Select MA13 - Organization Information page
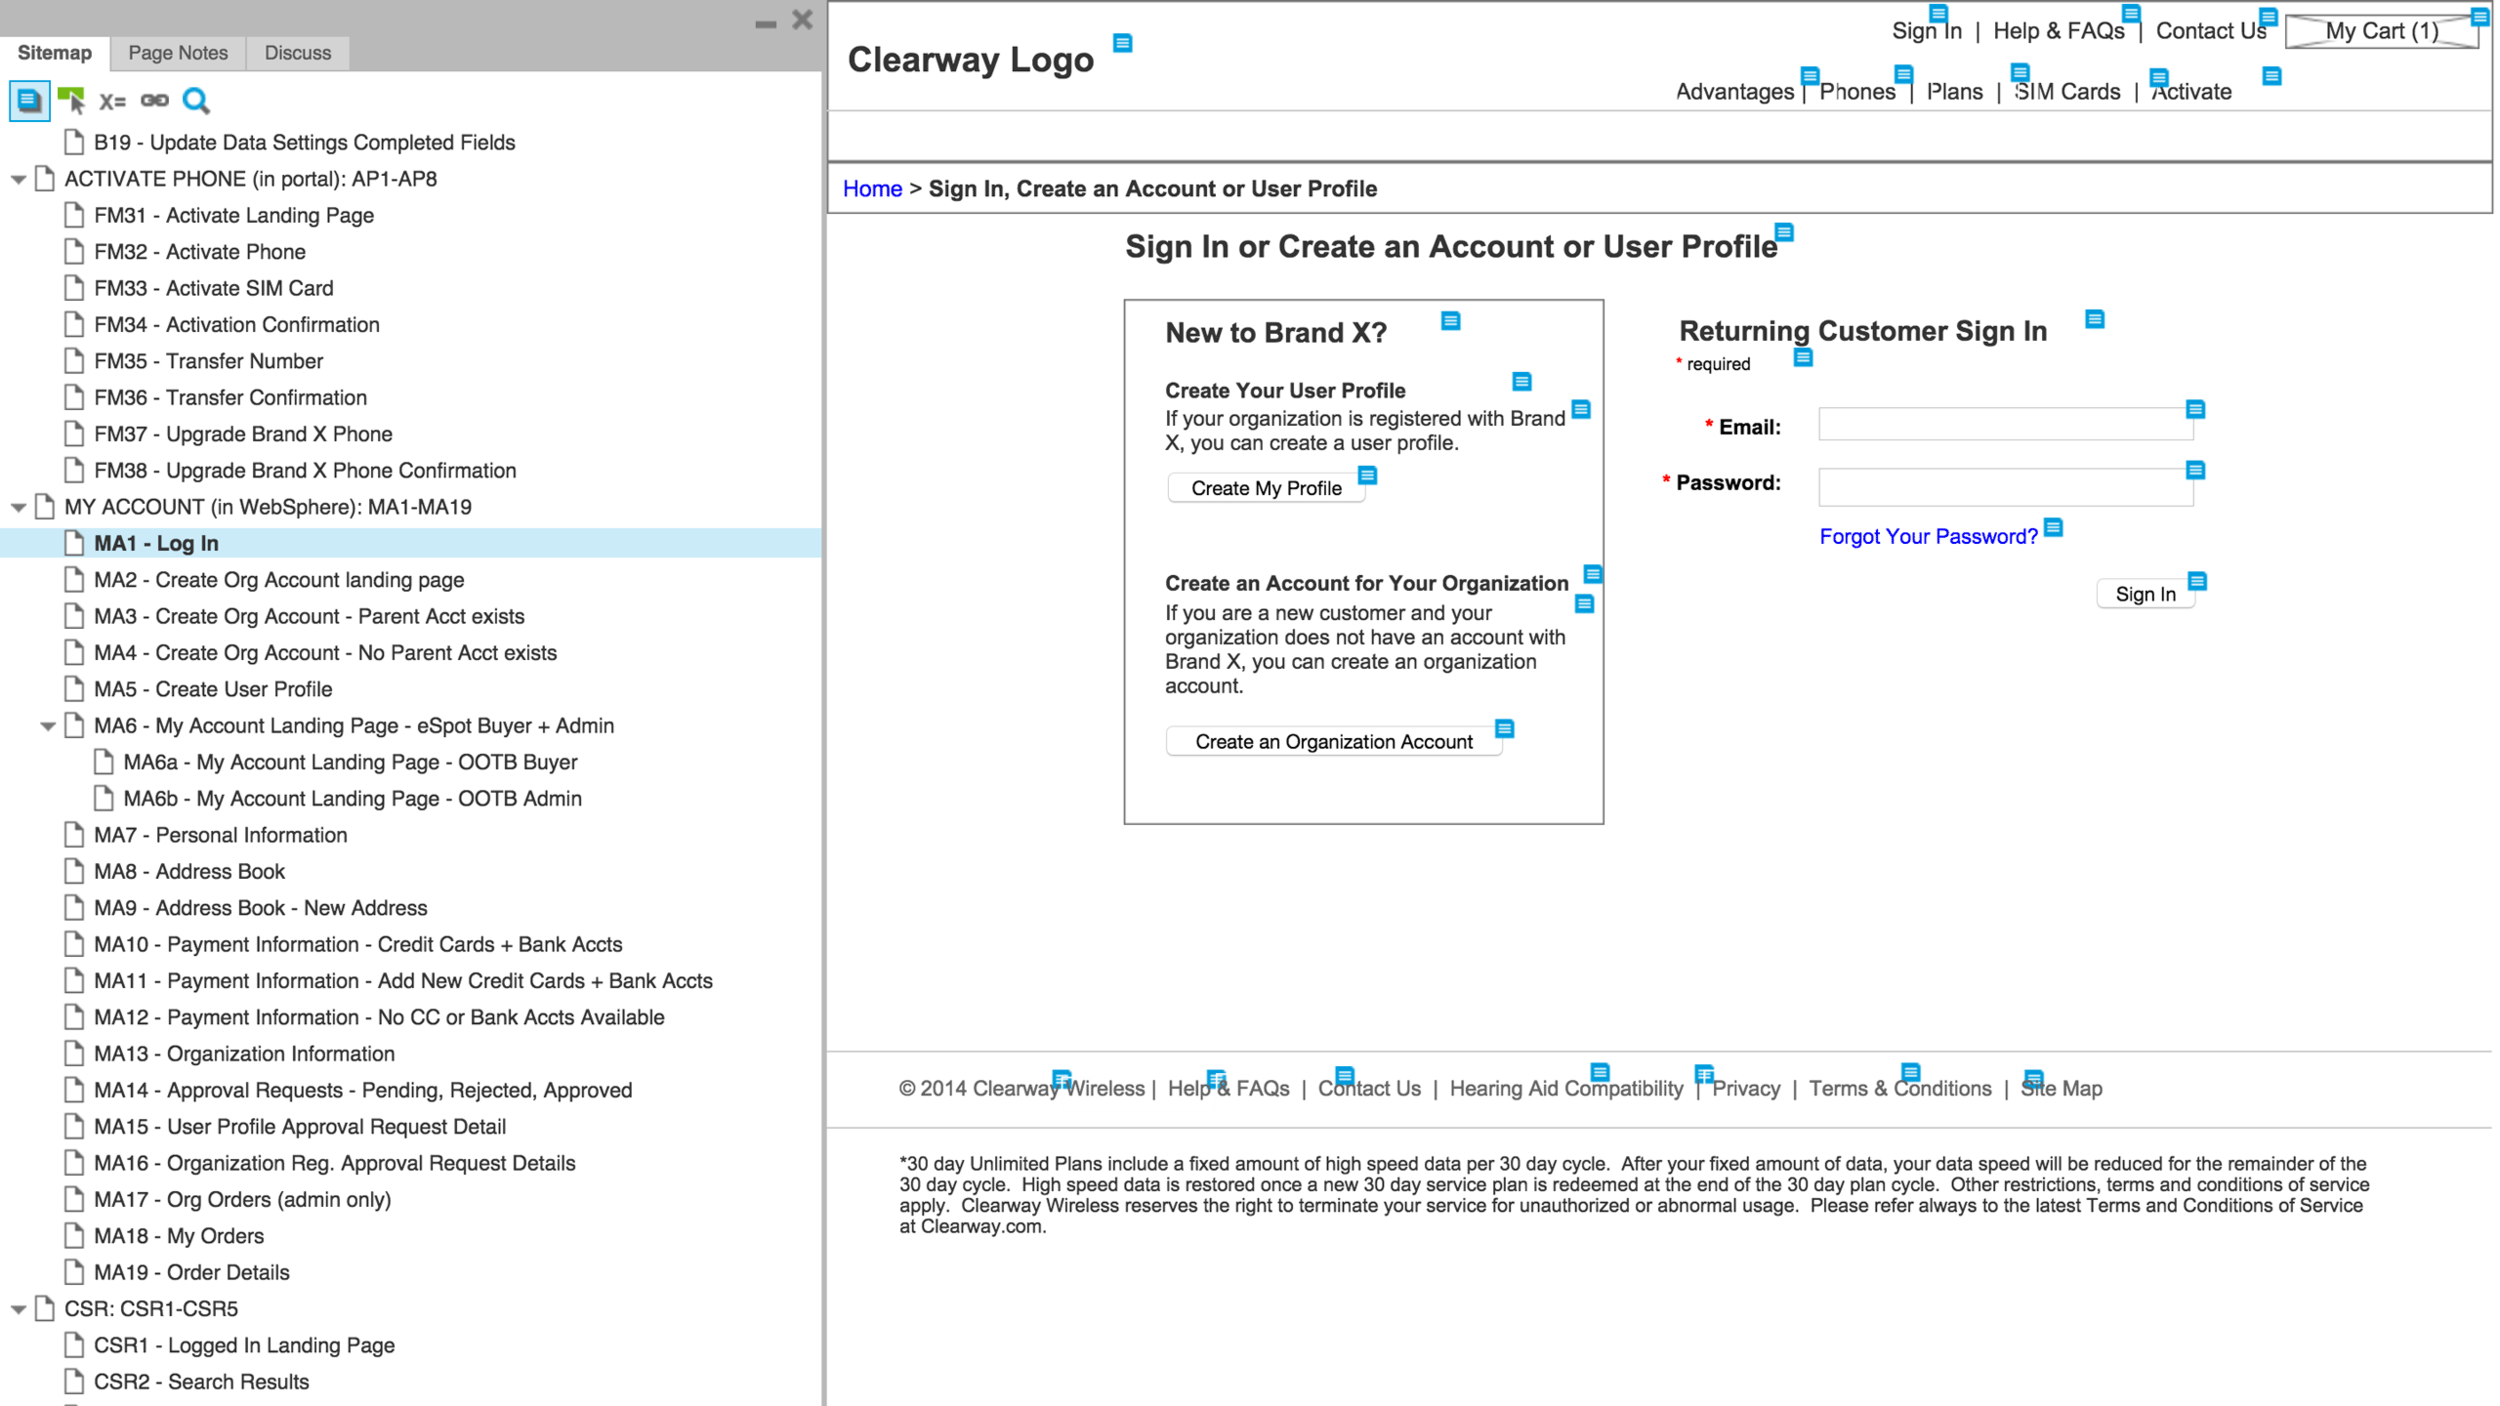 click(244, 1054)
